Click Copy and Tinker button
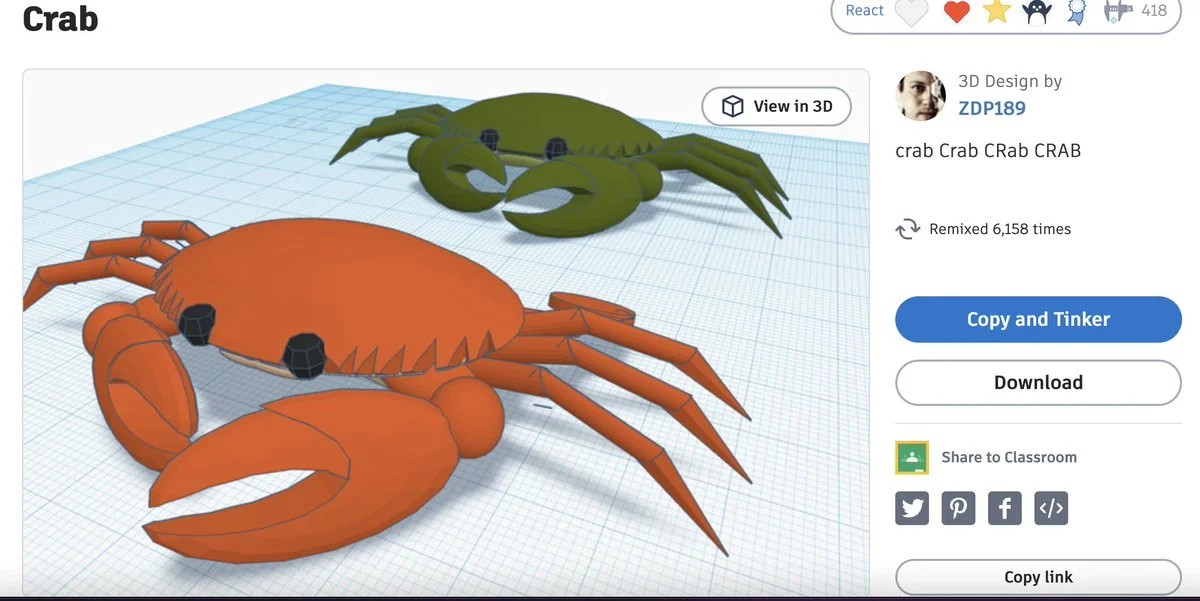1200x601 pixels. [1038, 320]
